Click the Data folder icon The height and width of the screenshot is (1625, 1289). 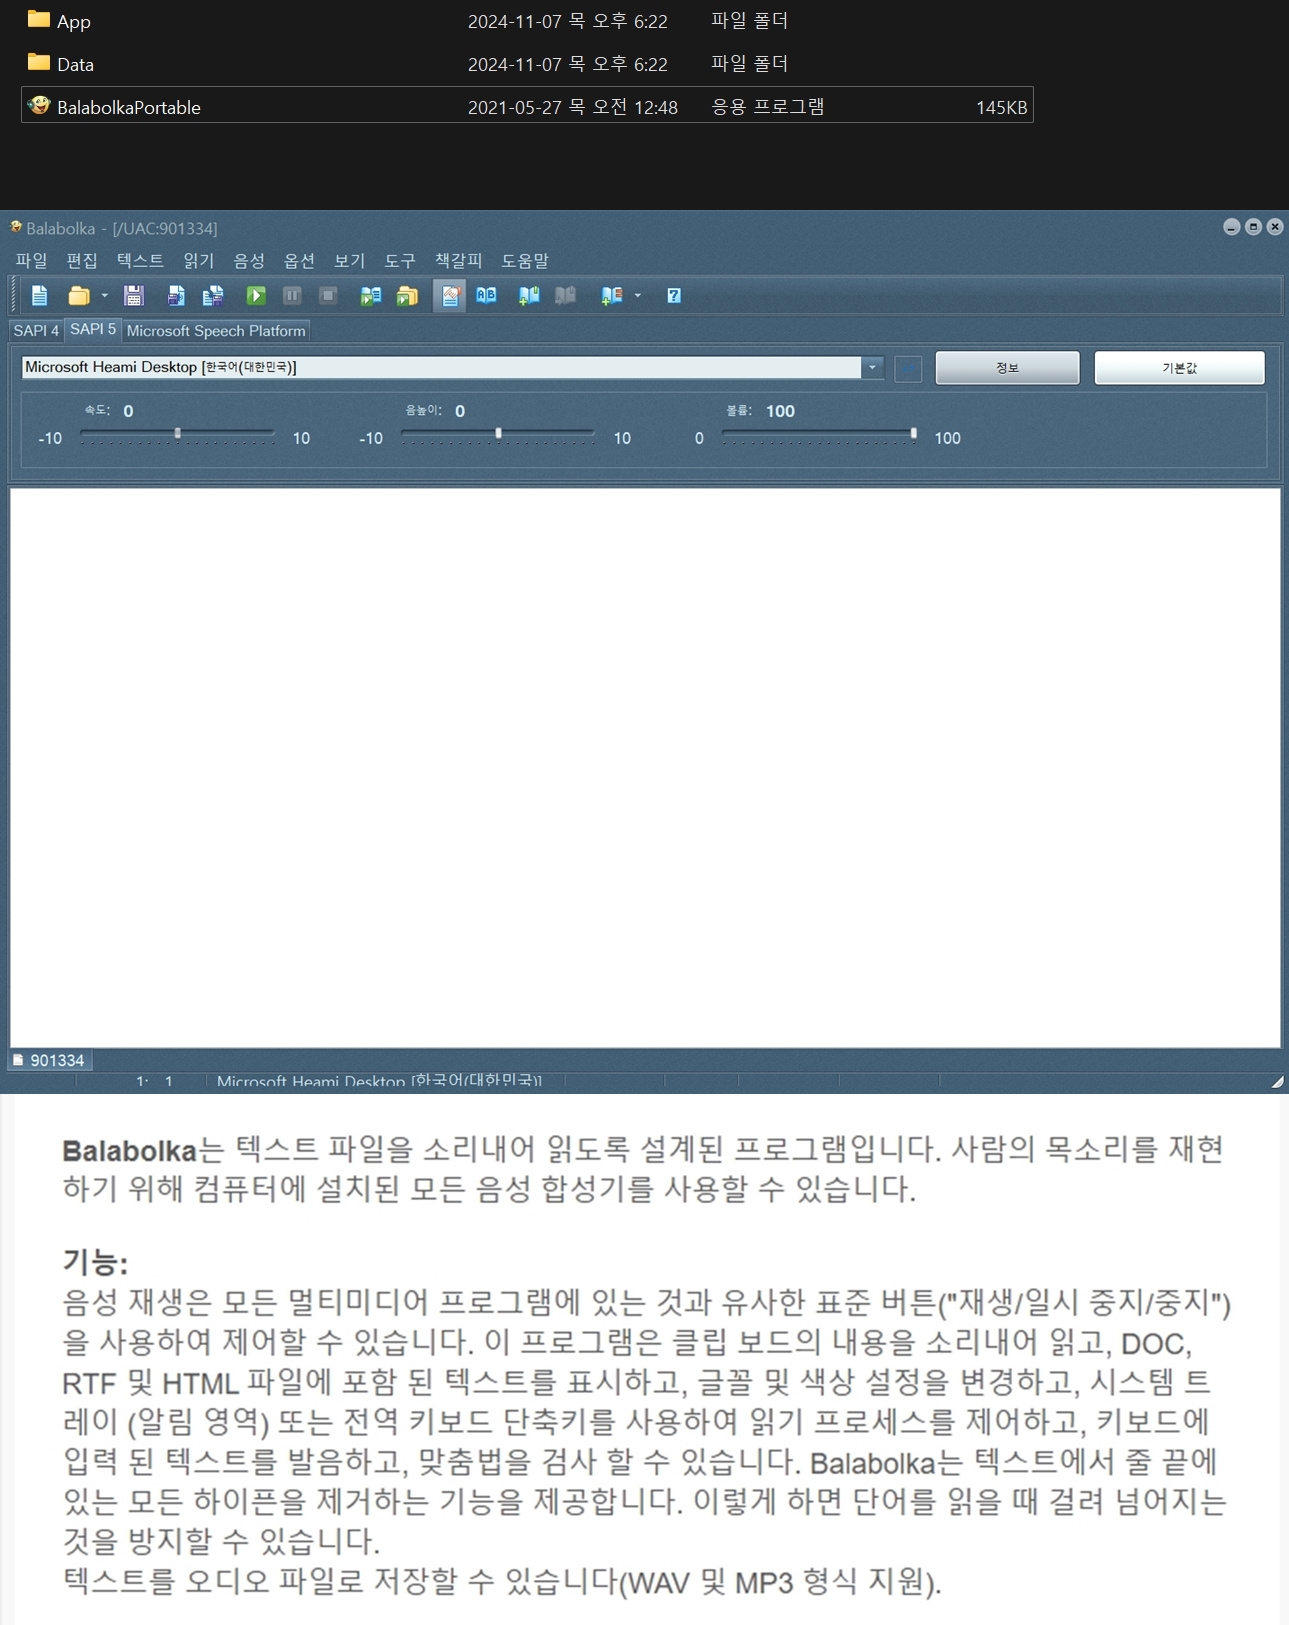click(x=39, y=62)
